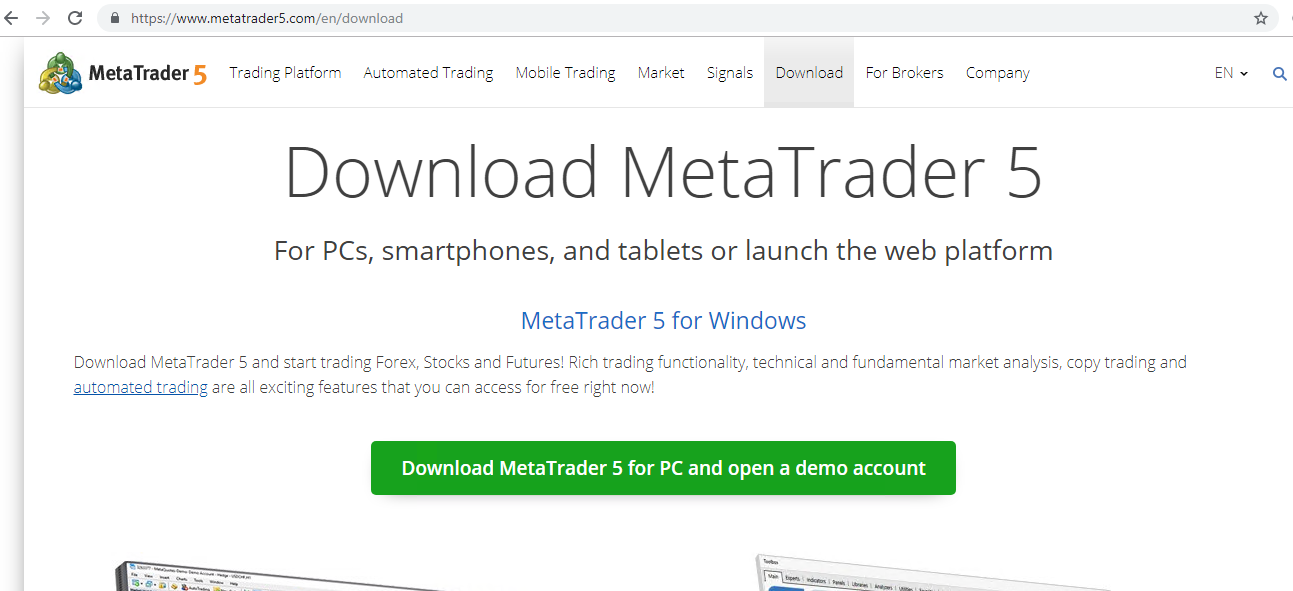Open the Signals section
The image size is (1293, 591).
(x=730, y=72)
